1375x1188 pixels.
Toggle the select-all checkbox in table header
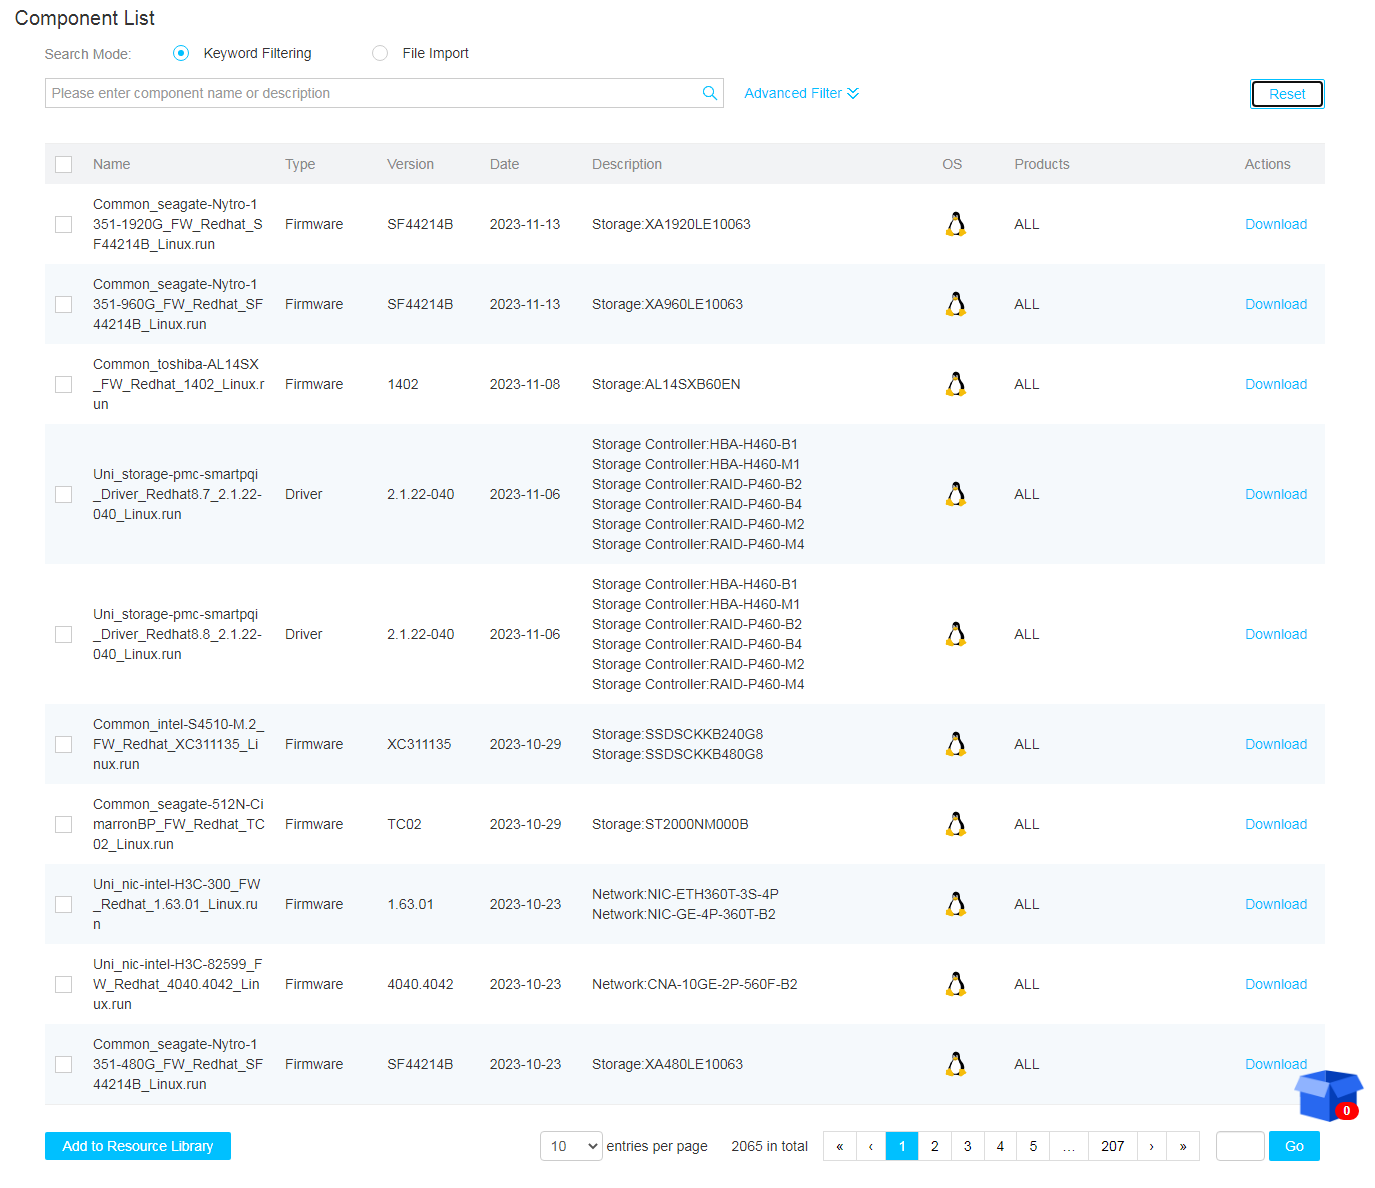pyautogui.click(x=64, y=164)
